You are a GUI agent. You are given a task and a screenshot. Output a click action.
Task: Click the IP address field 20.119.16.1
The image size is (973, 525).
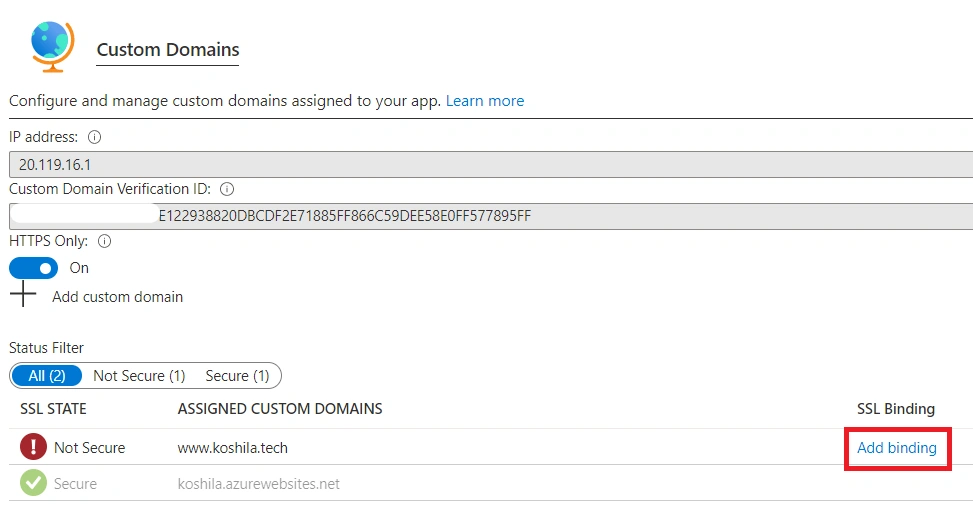click(491, 164)
